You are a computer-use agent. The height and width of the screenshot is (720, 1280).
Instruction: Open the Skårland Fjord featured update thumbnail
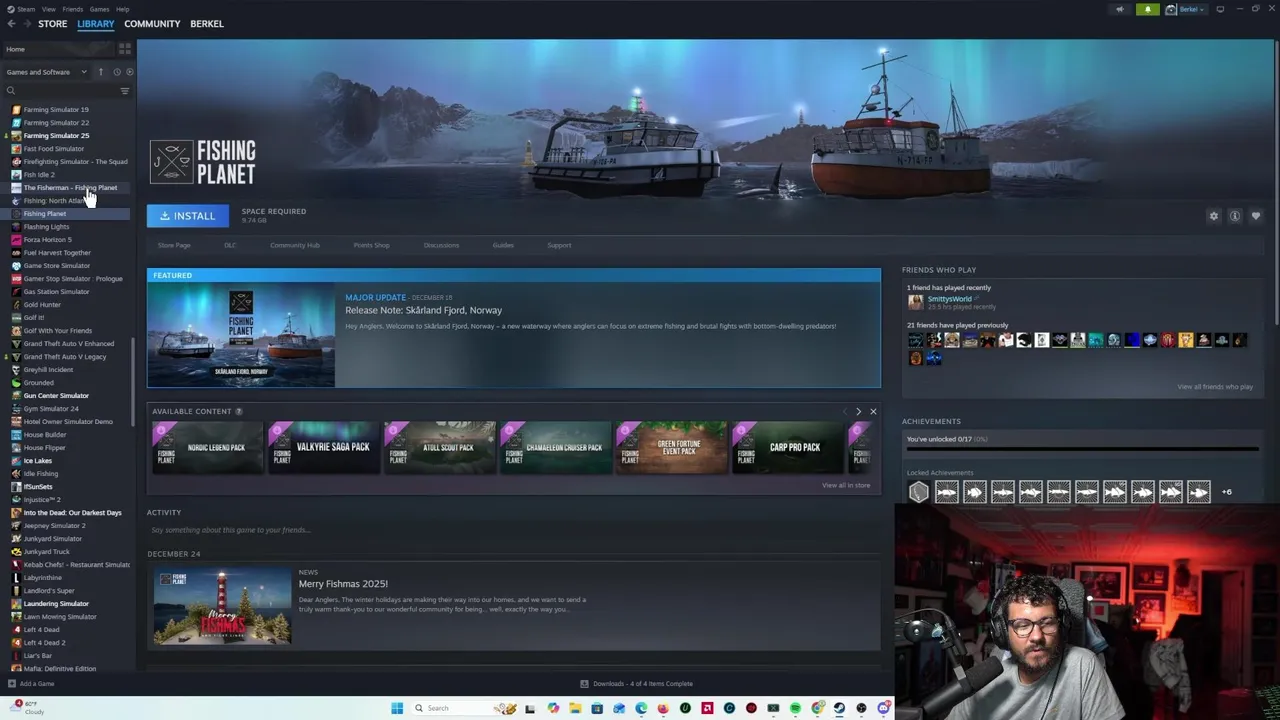(241, 335)
